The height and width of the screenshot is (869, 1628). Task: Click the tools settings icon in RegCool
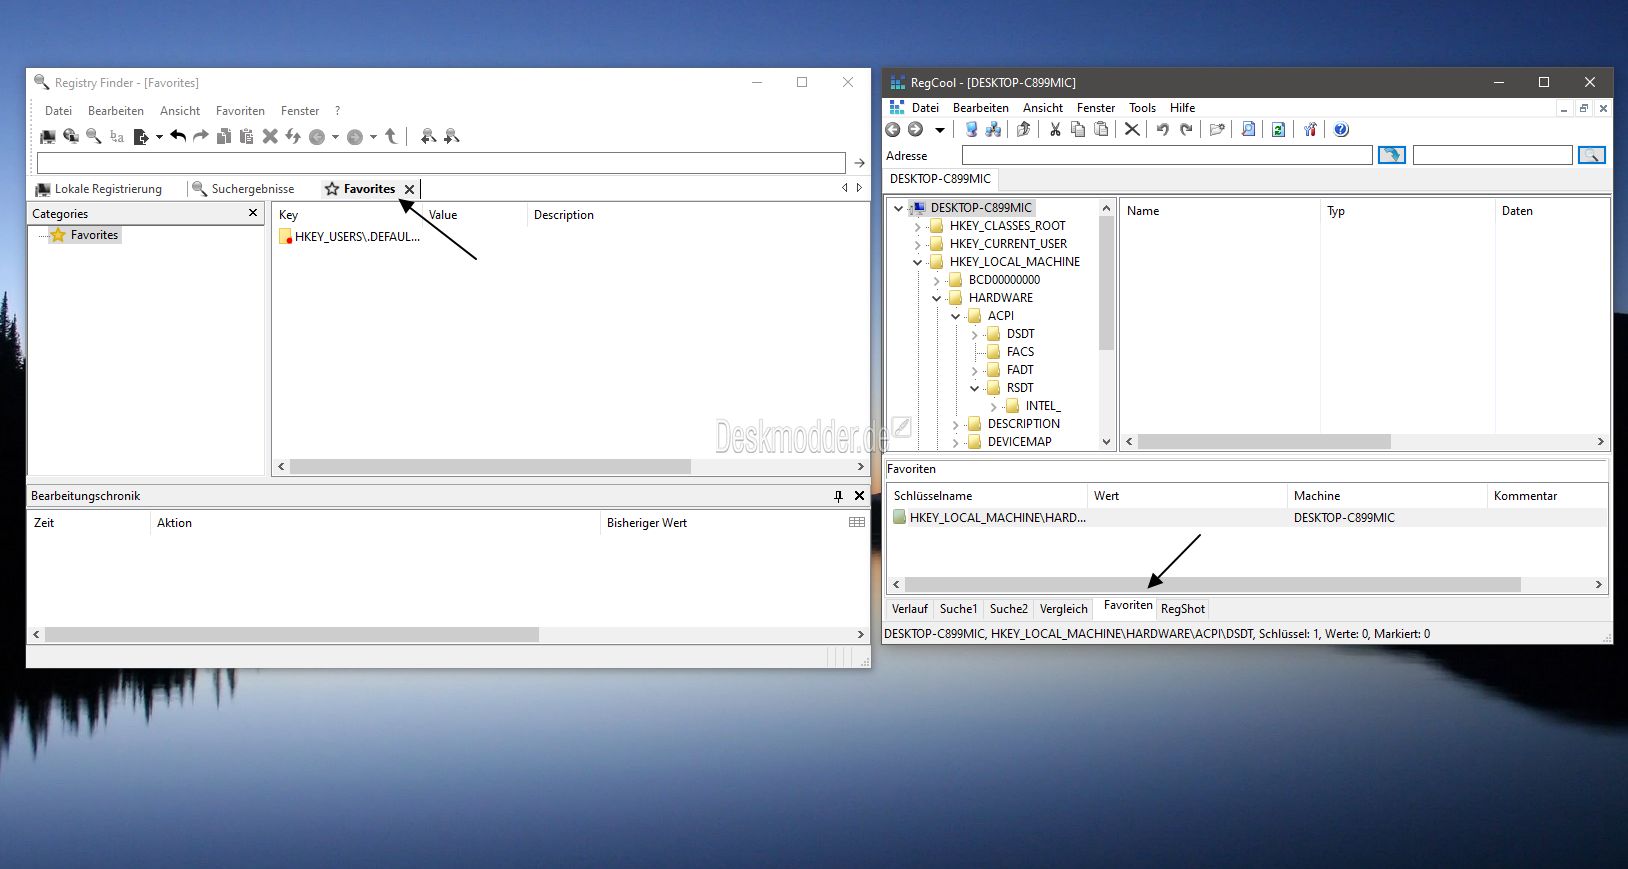(x=1310, y=129)
